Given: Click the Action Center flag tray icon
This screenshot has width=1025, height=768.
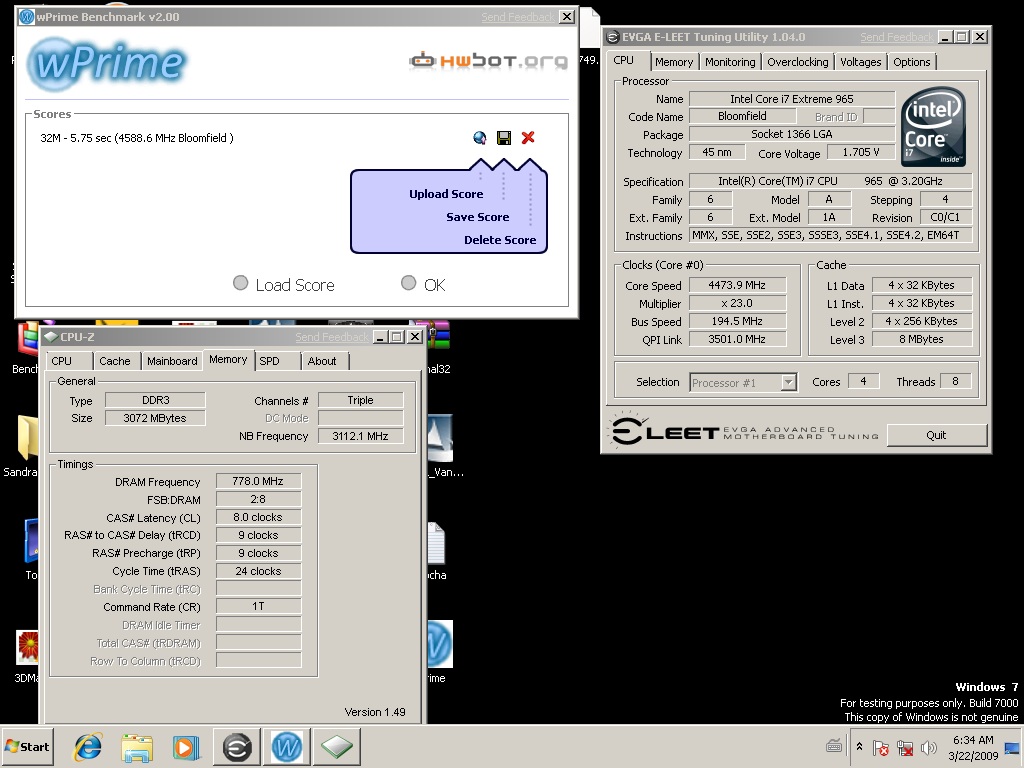Looking at the screenshot, I should [881, 747].
